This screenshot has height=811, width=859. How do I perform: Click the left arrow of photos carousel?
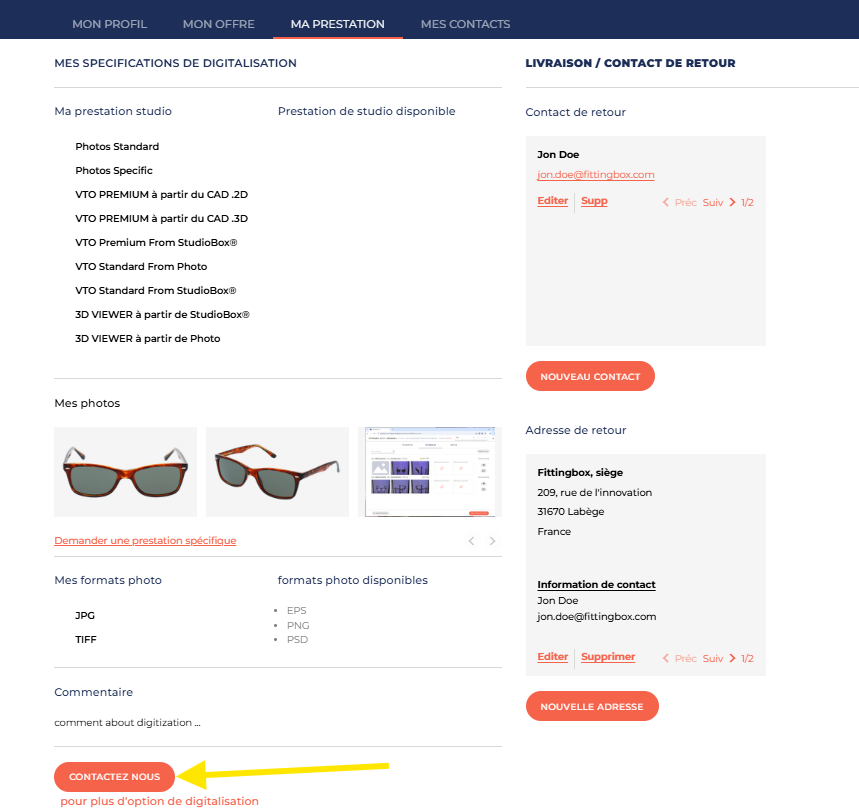click(472, 541)
